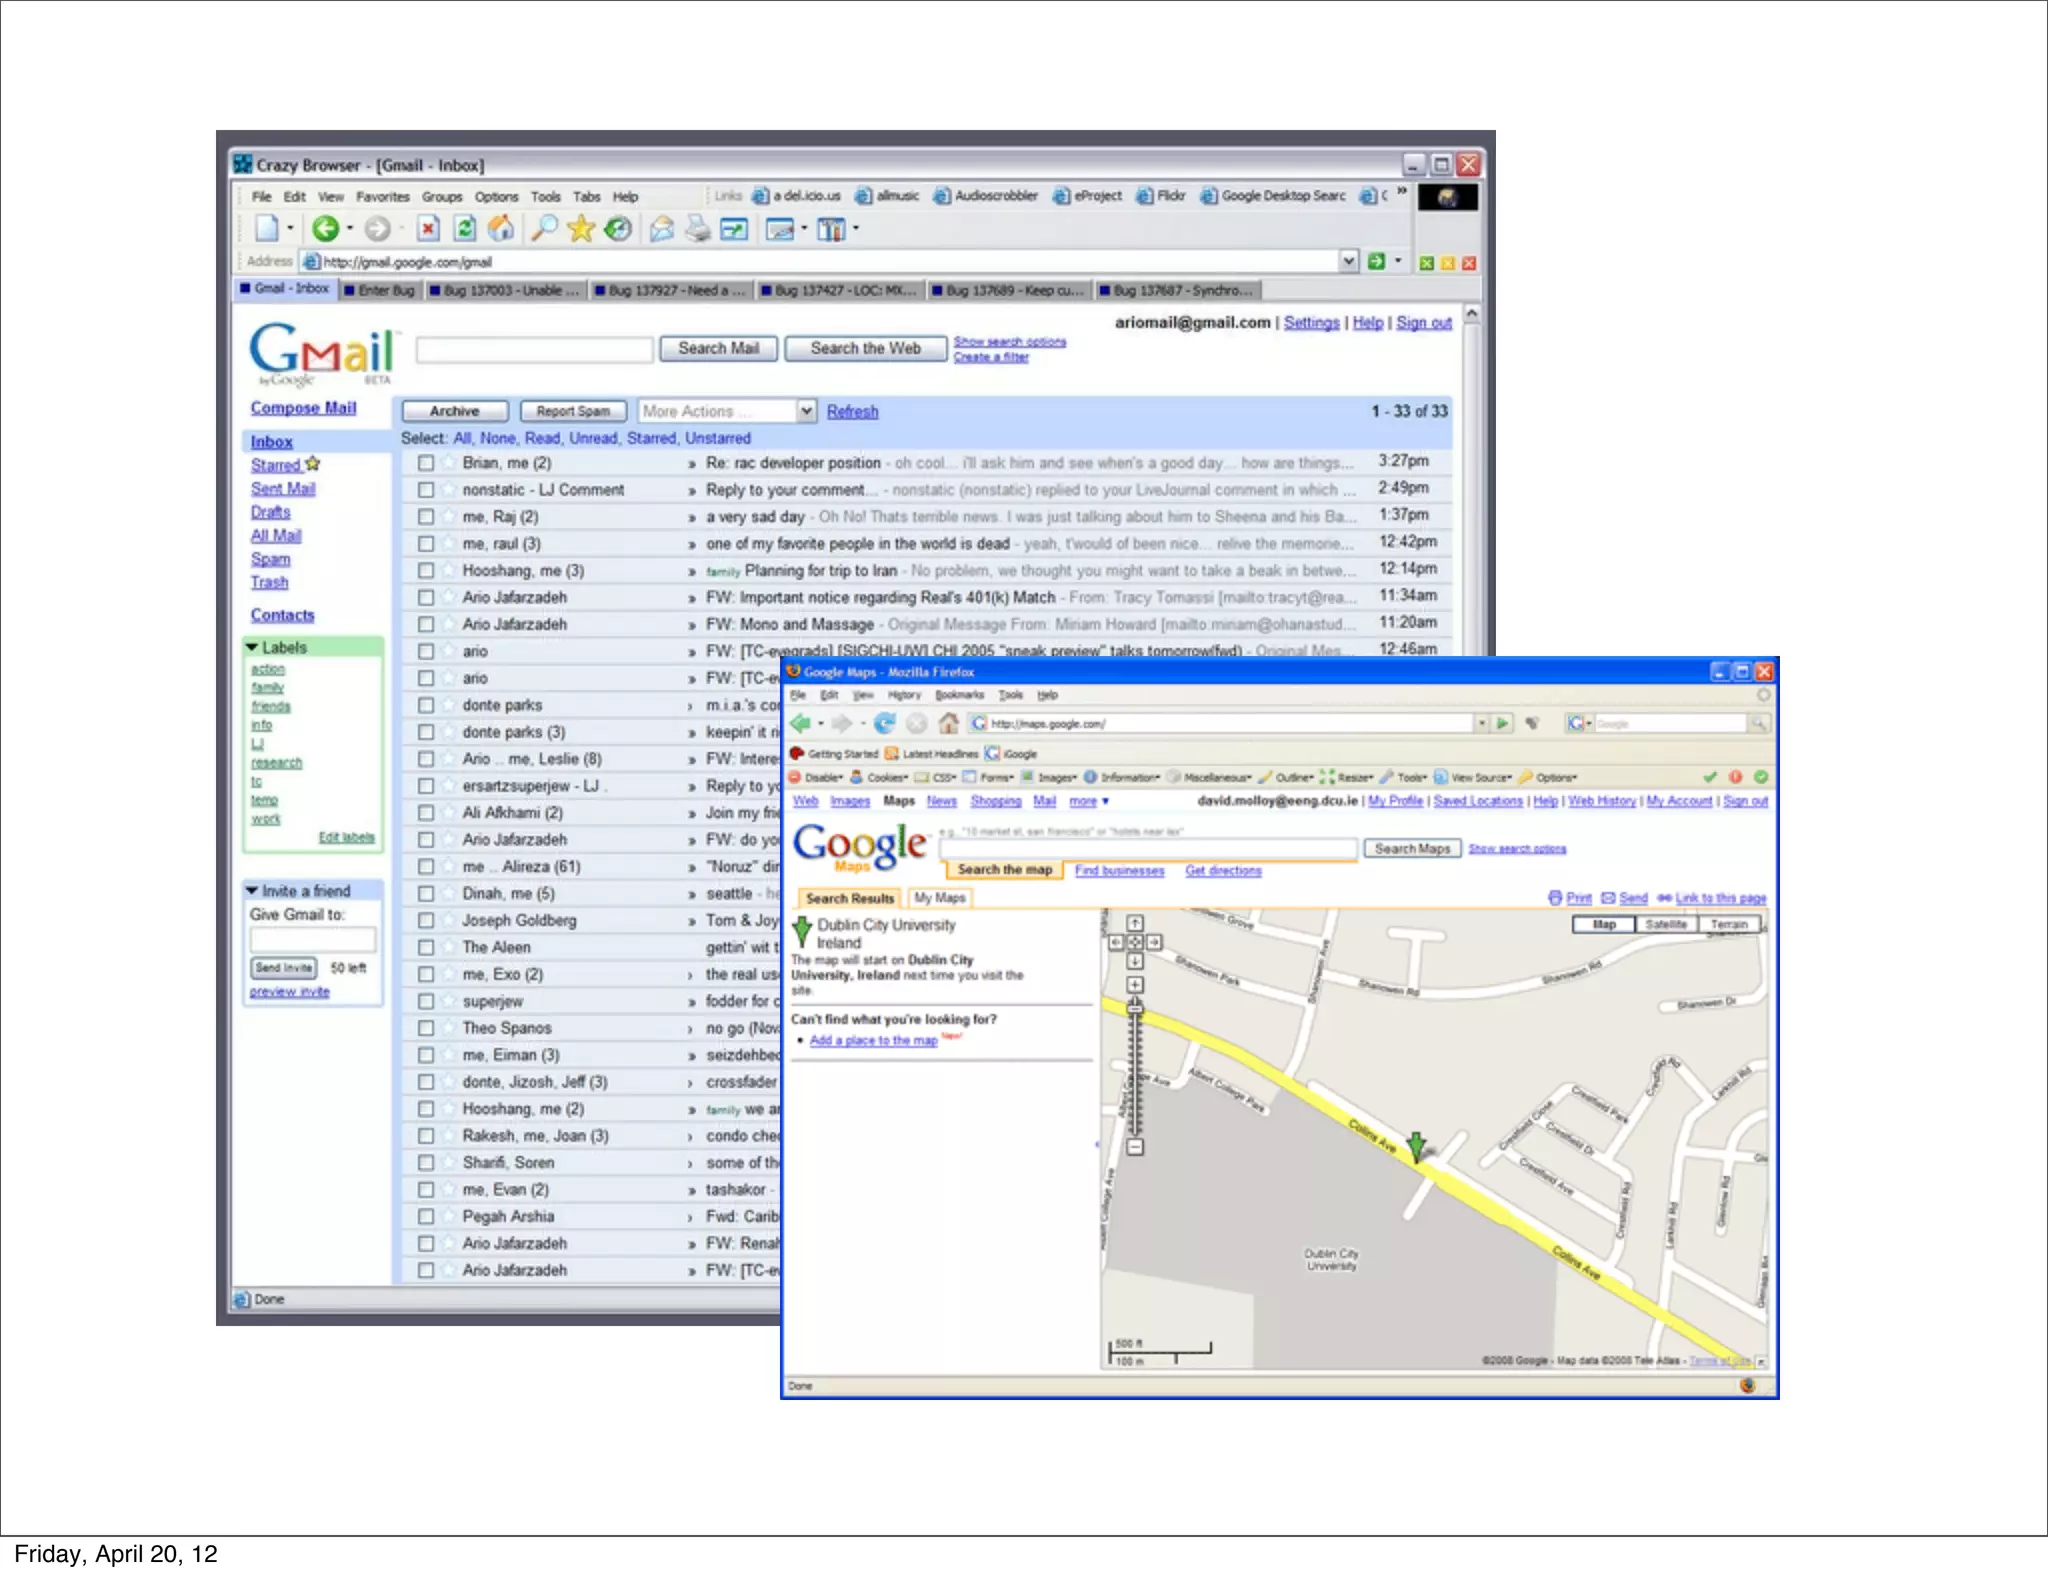Screen dimensions: 2048x1576
Task: Click the Firefox home icon
Action: [948, 723]
